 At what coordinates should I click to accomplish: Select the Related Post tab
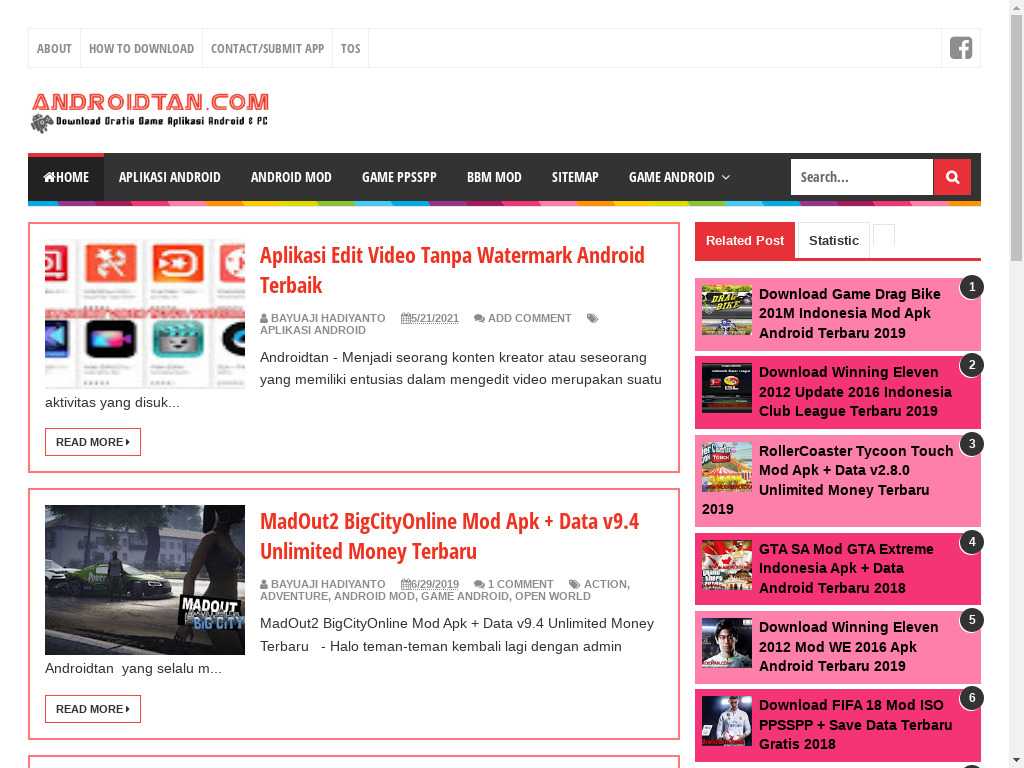coord(745,240)
